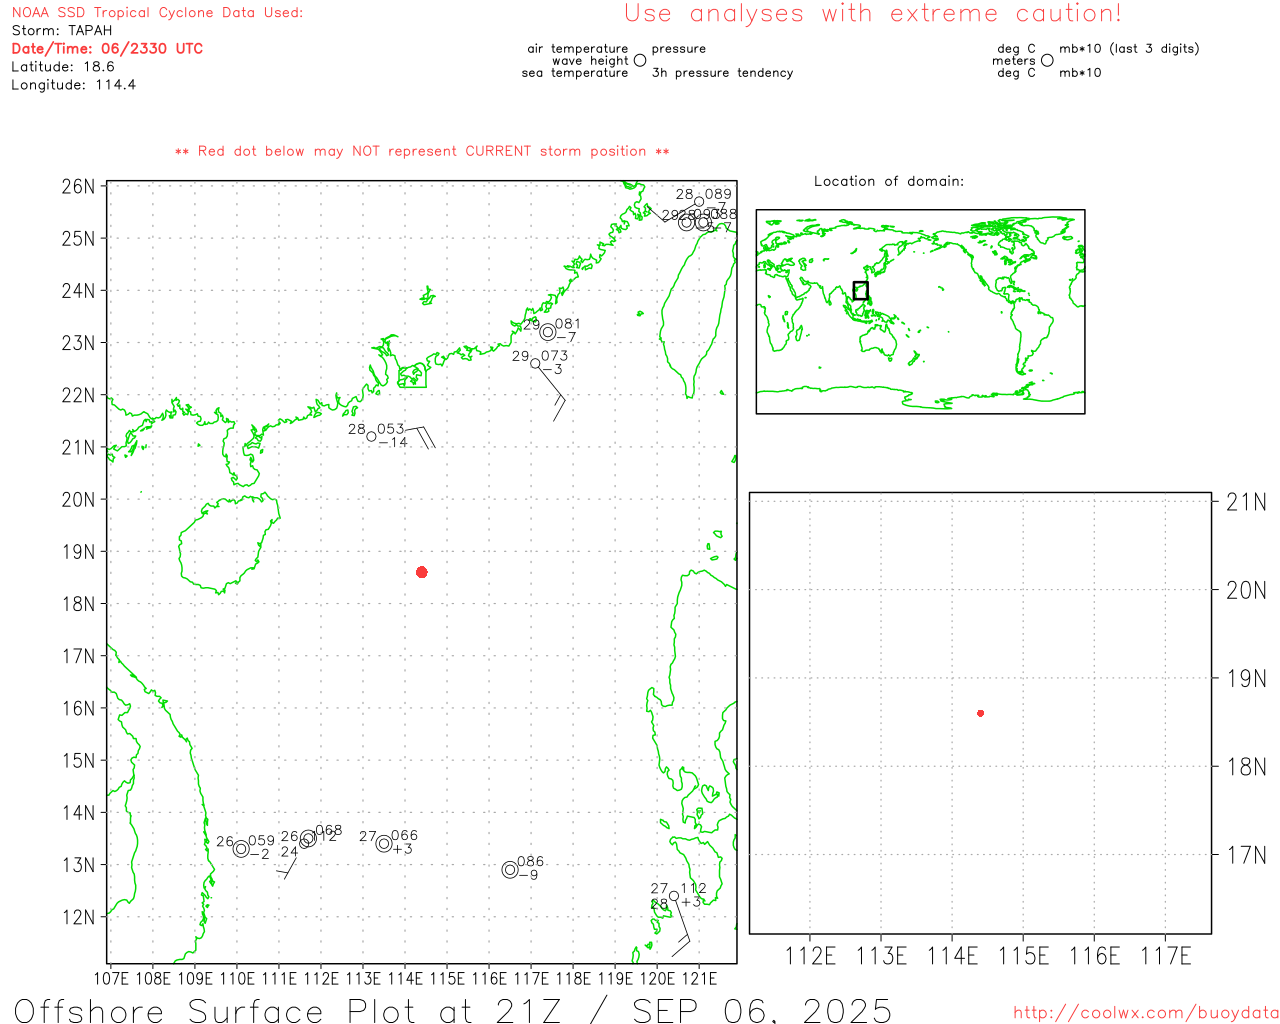Click the '-14' pressure tendency value
Viewport: 1280px width, 1024px height.
(394, 443)
